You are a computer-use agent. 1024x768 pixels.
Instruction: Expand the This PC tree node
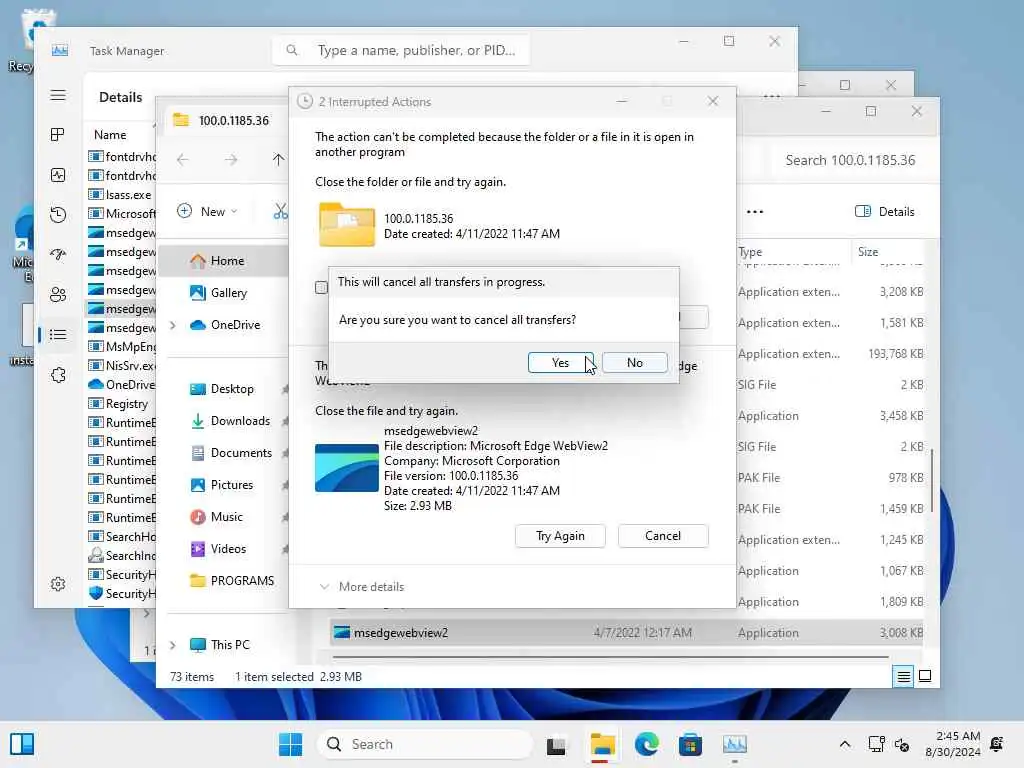pos(173,645)
